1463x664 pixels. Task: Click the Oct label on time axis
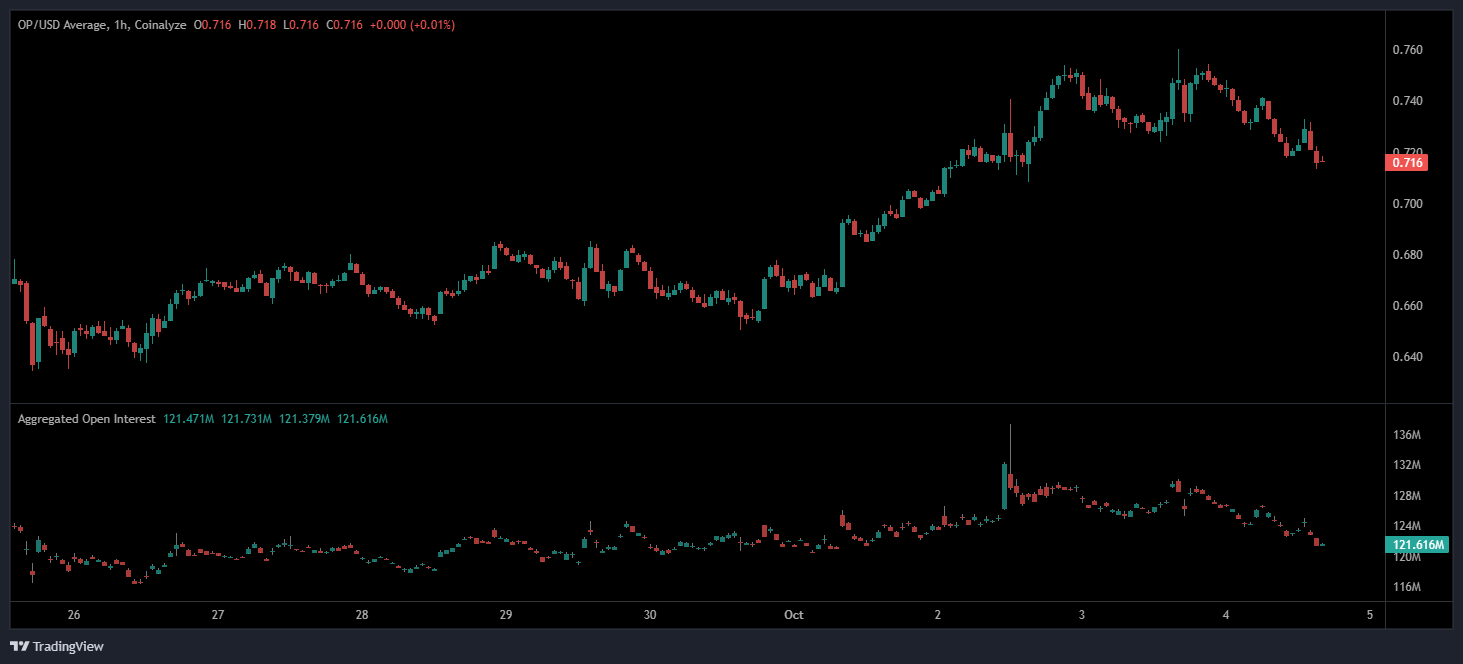click(794, 614)
